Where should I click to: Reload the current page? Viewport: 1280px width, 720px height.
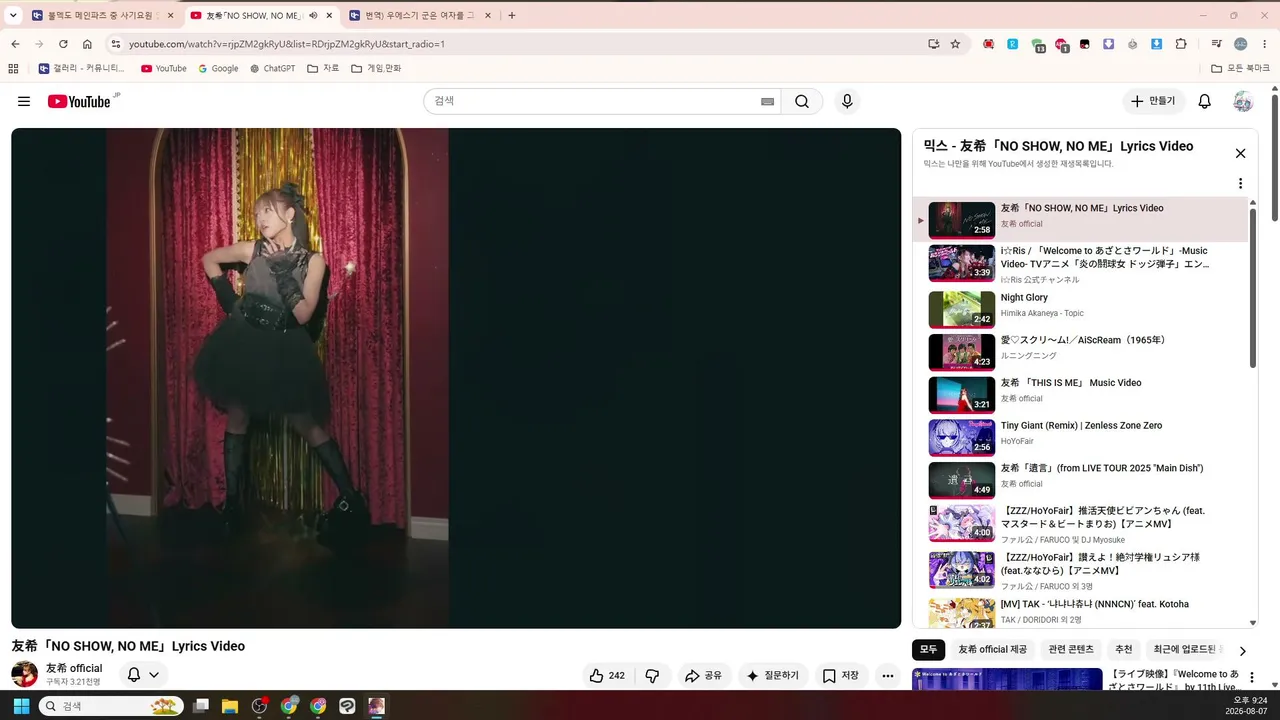pos(63,44)
